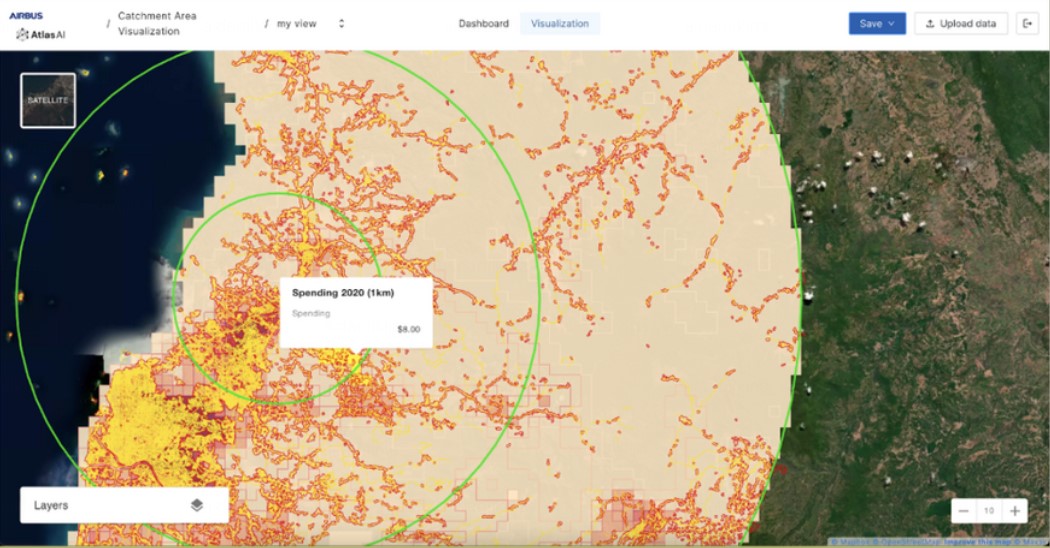Screen dimensions: 1050x548
Task: Switch to the Dashboard tab
Action: click(483, 23)
